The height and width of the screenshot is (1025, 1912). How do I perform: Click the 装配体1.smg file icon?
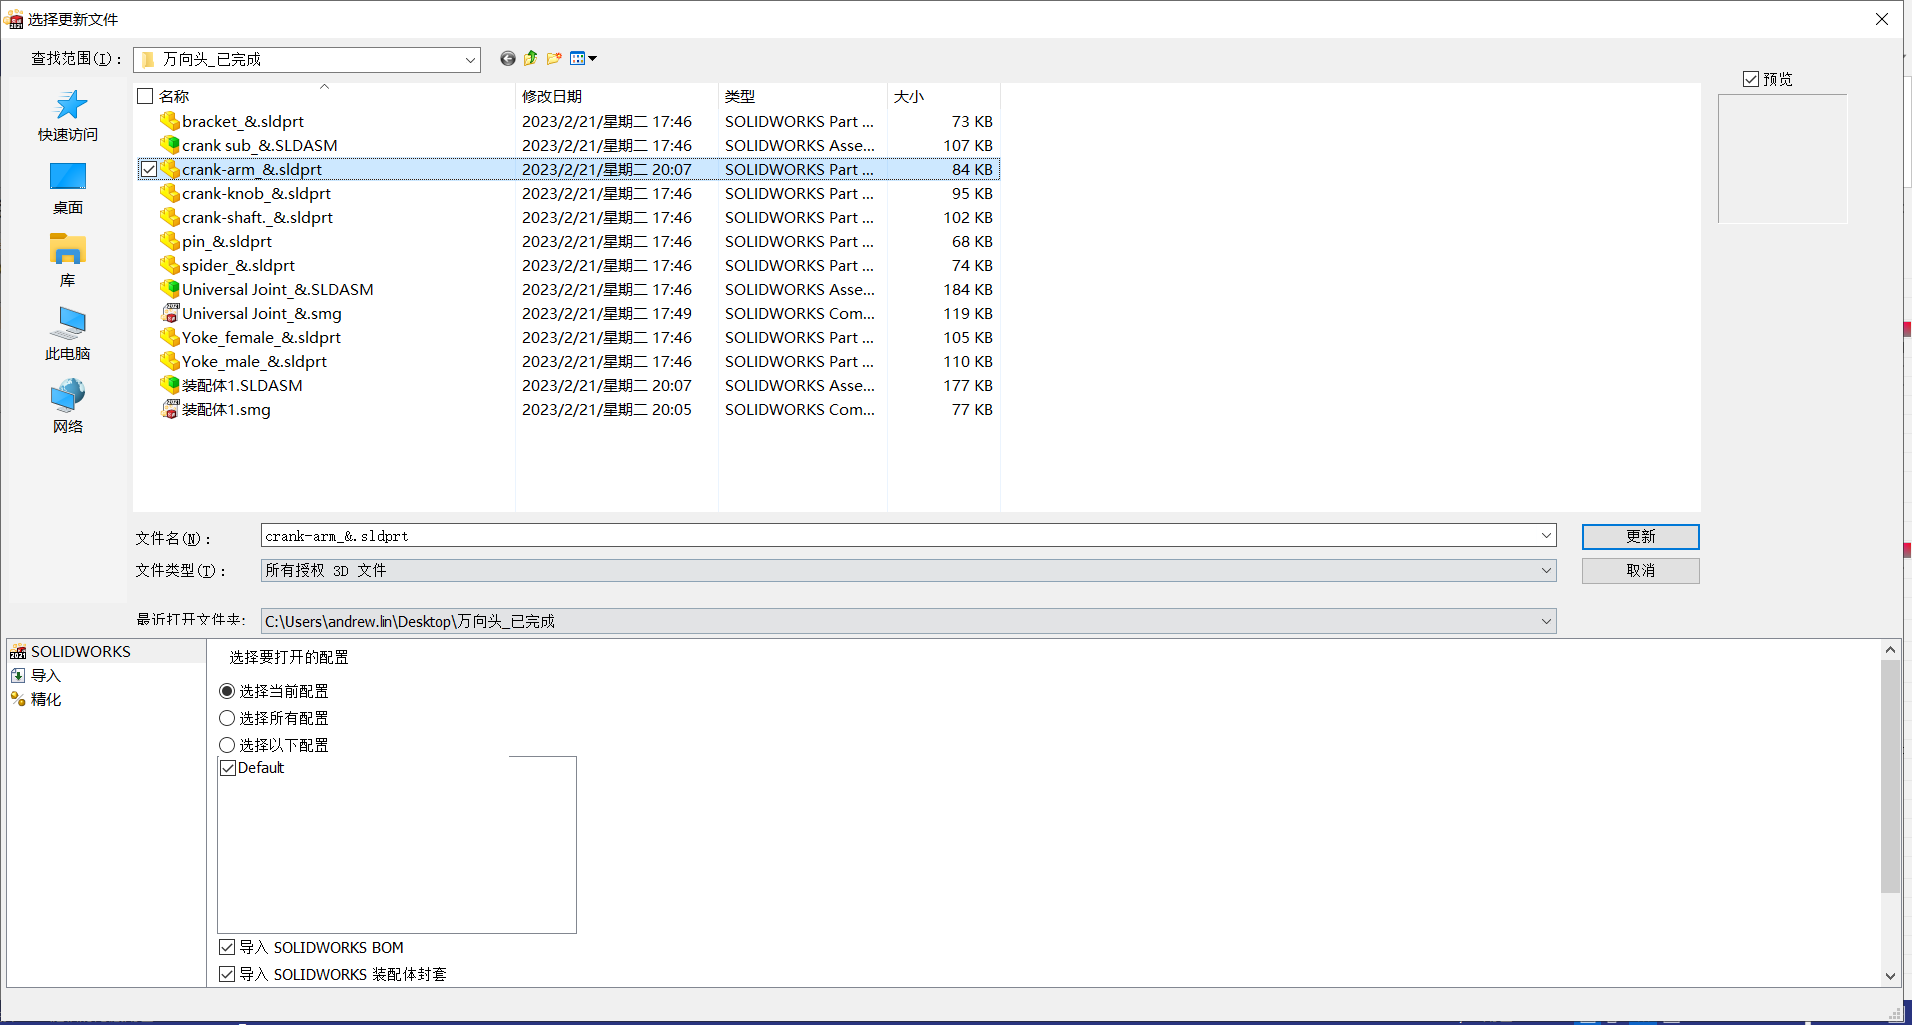pyautogui.click(x=170, y=409)
